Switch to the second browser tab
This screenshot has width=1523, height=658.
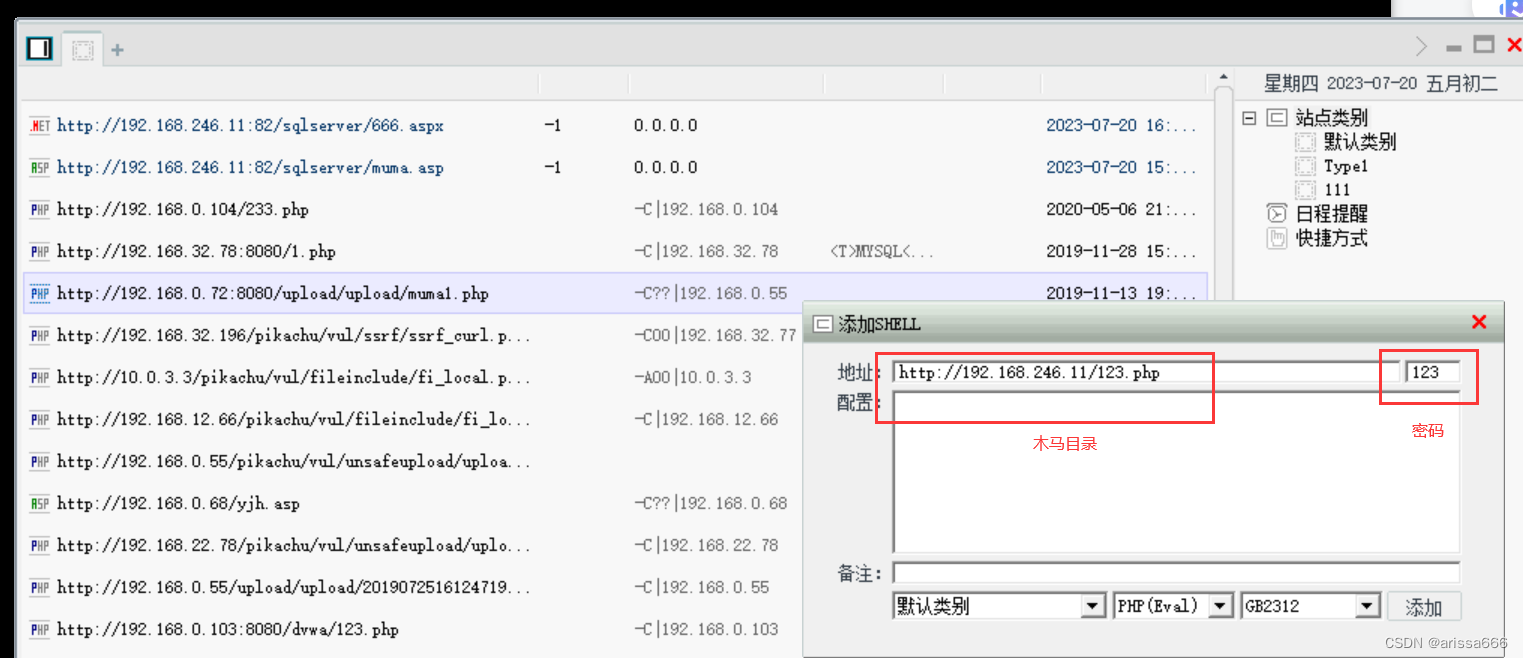click(x=82, y=47)
